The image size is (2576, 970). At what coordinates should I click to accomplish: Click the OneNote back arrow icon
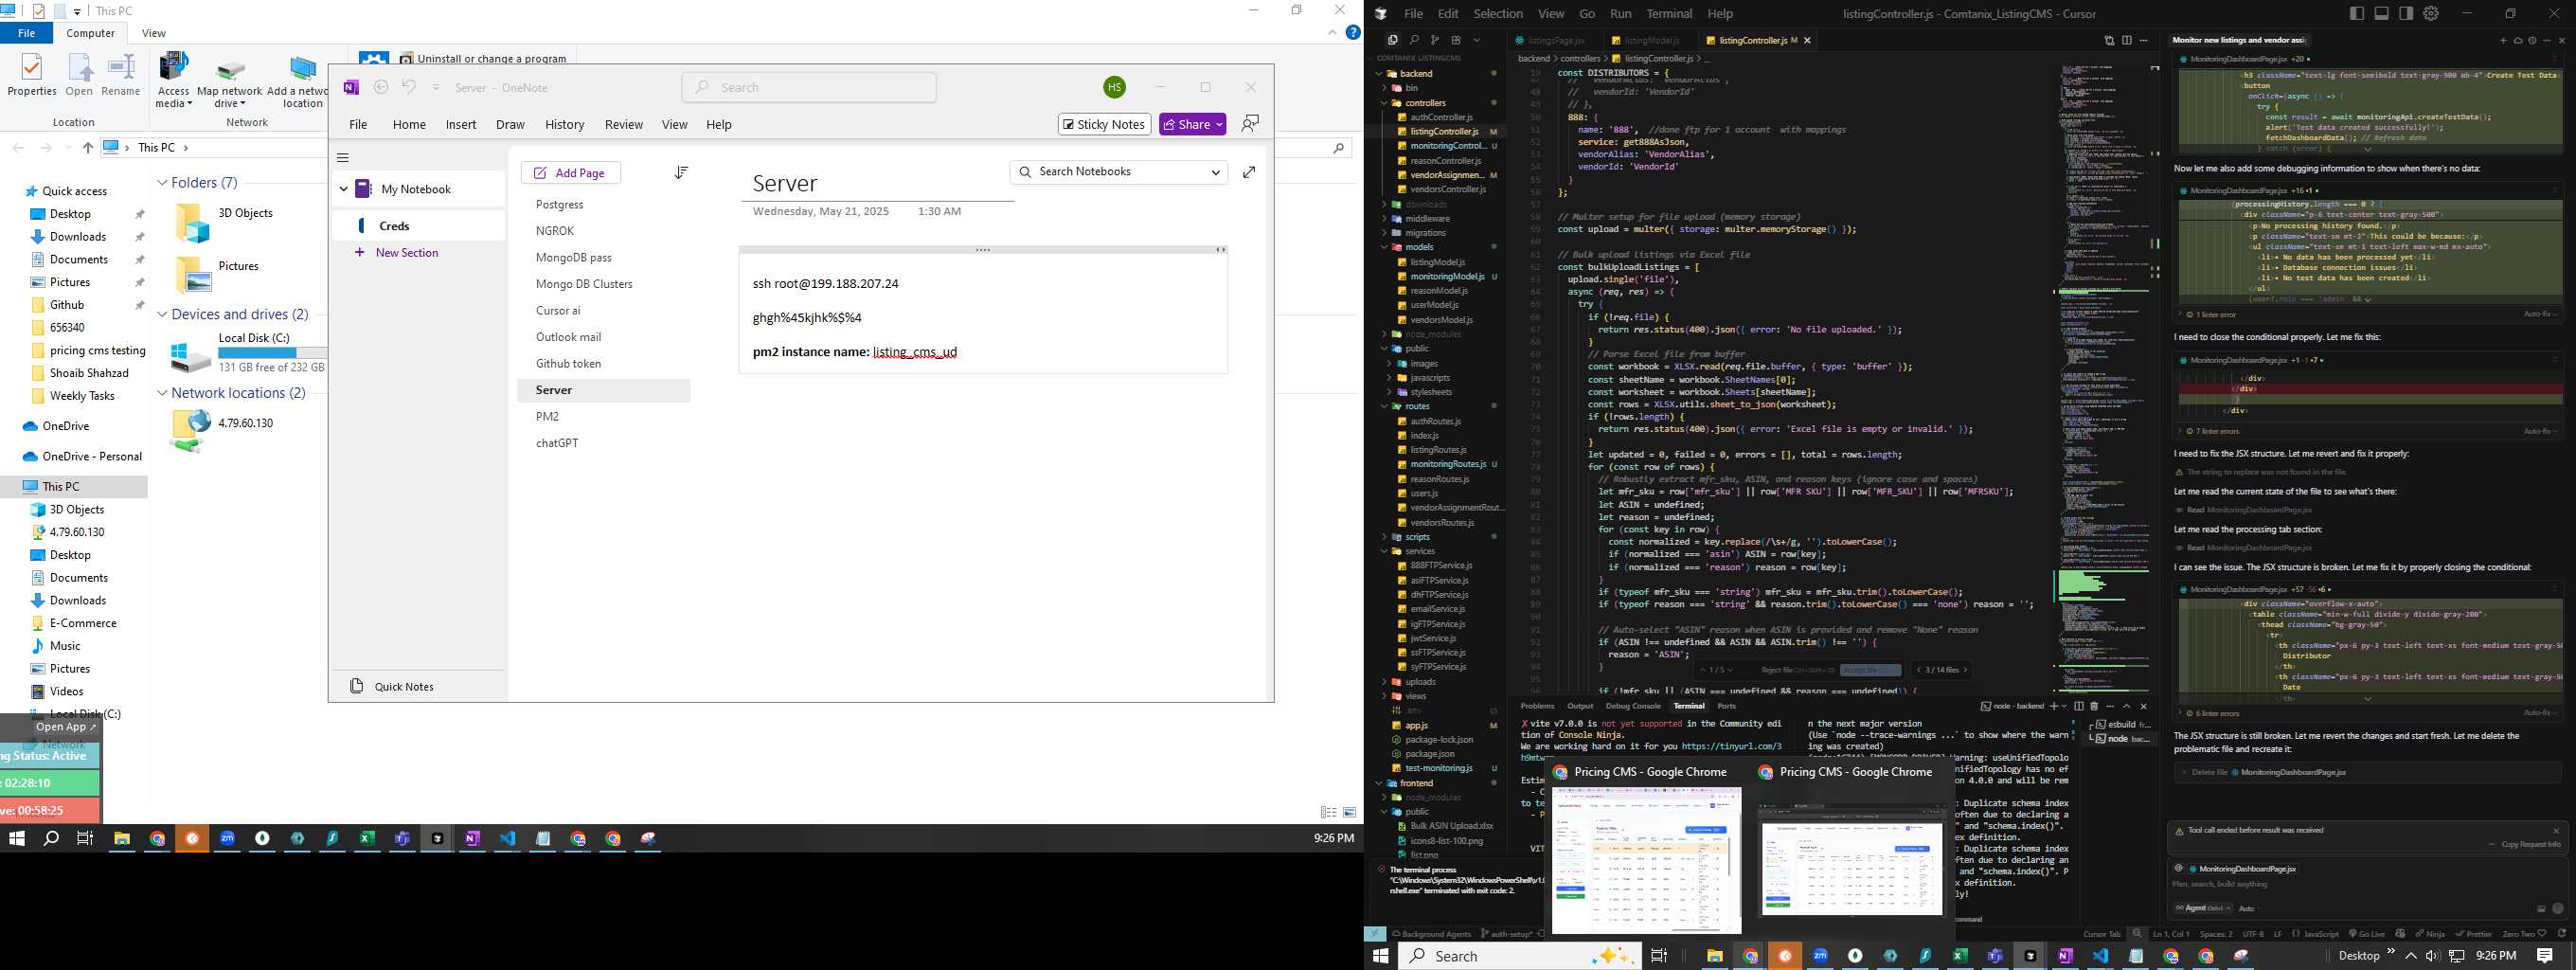point(381,88)
